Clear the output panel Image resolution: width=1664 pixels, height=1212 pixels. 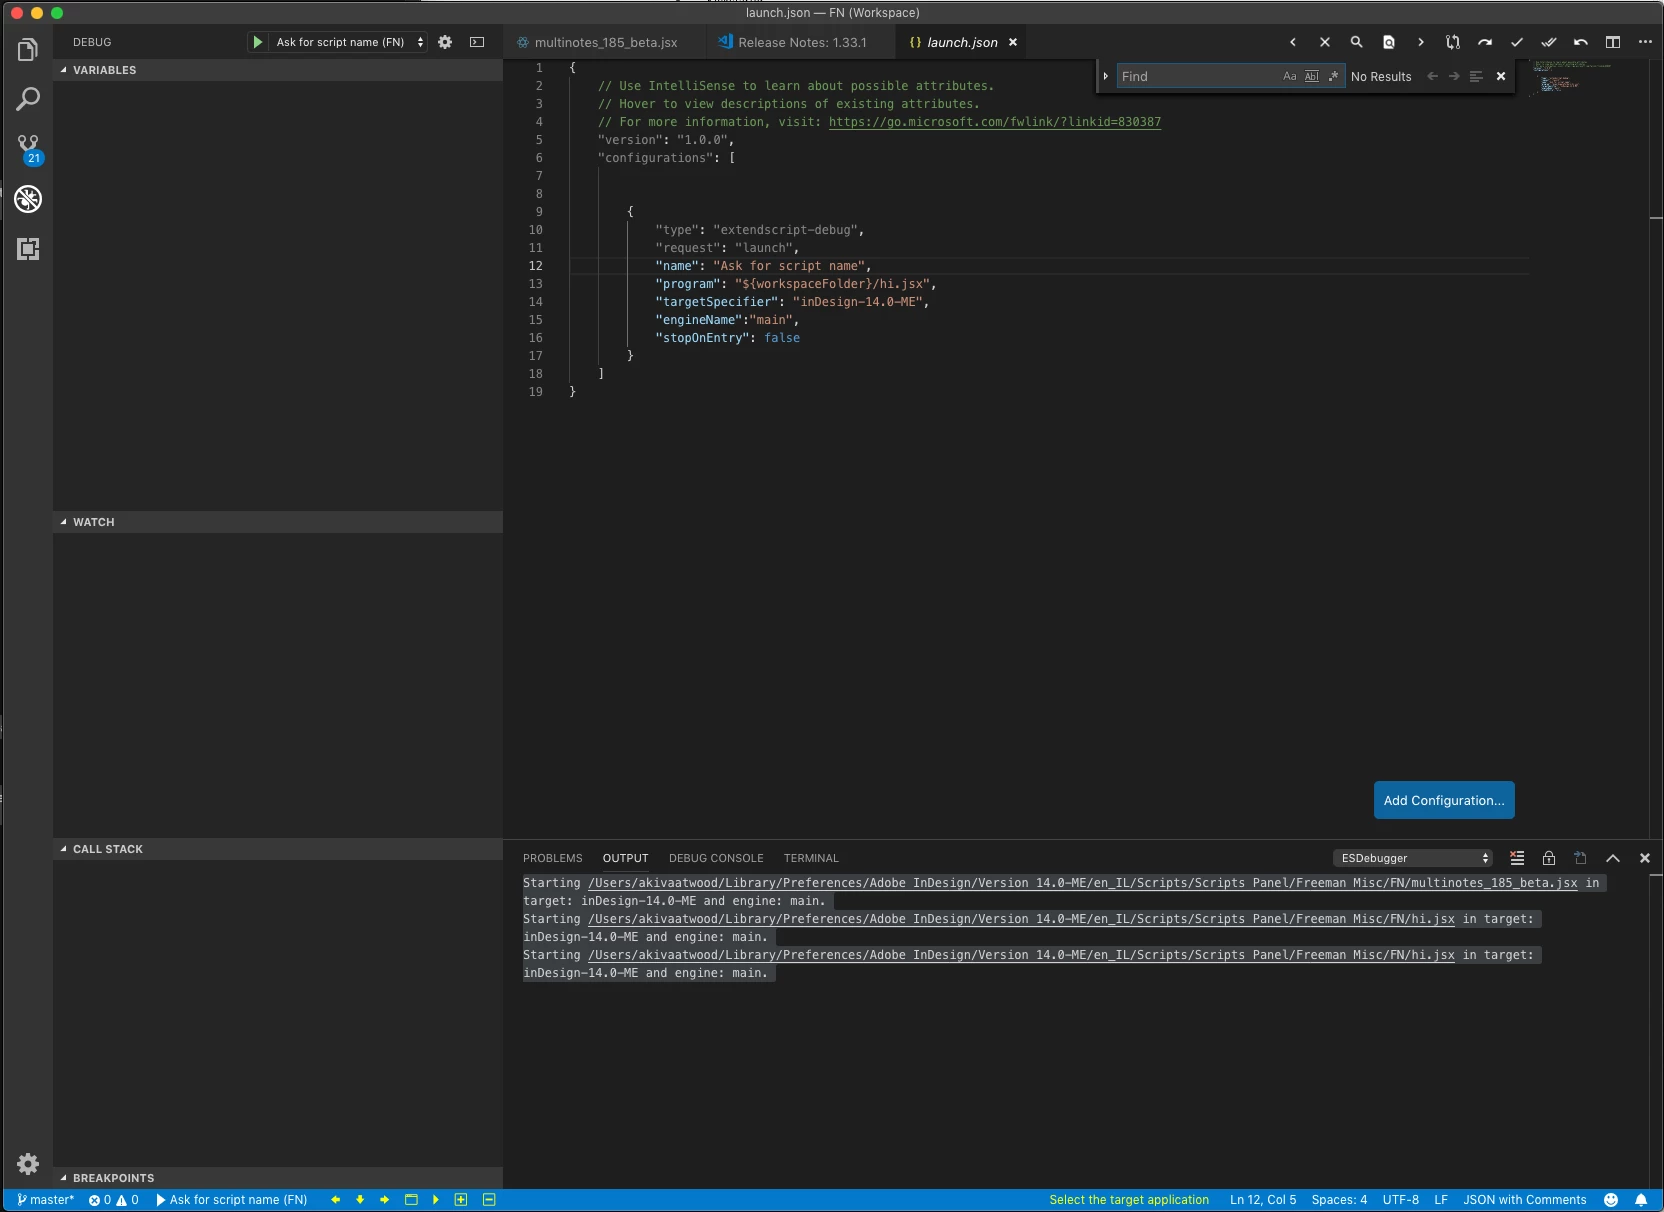[x=1517, y=858]
